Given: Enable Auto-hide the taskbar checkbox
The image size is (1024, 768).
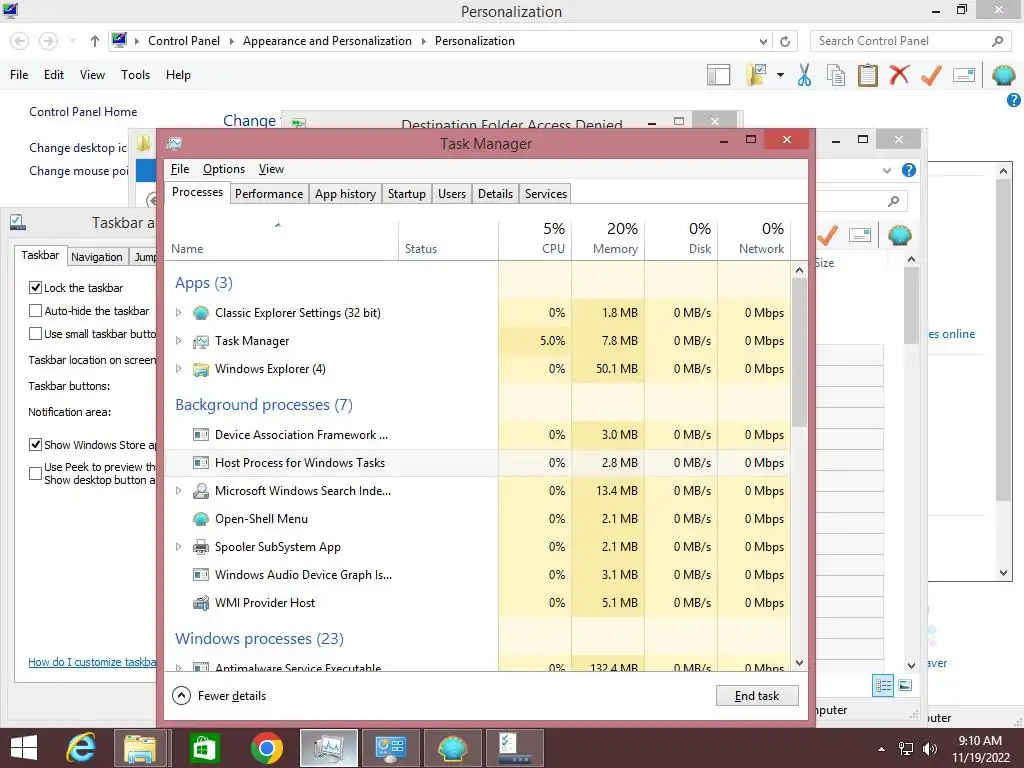Looking at the screenshot, I should [x=35, y=310].
